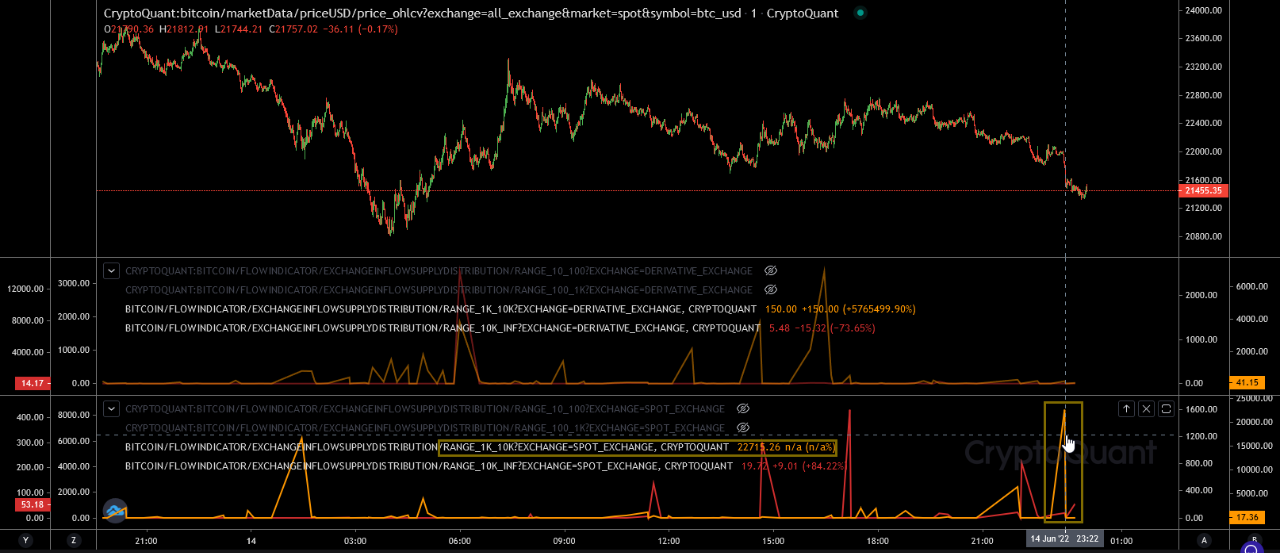
Task: Click the 01:00 time axis label
Action: (x=1120, y=540)
